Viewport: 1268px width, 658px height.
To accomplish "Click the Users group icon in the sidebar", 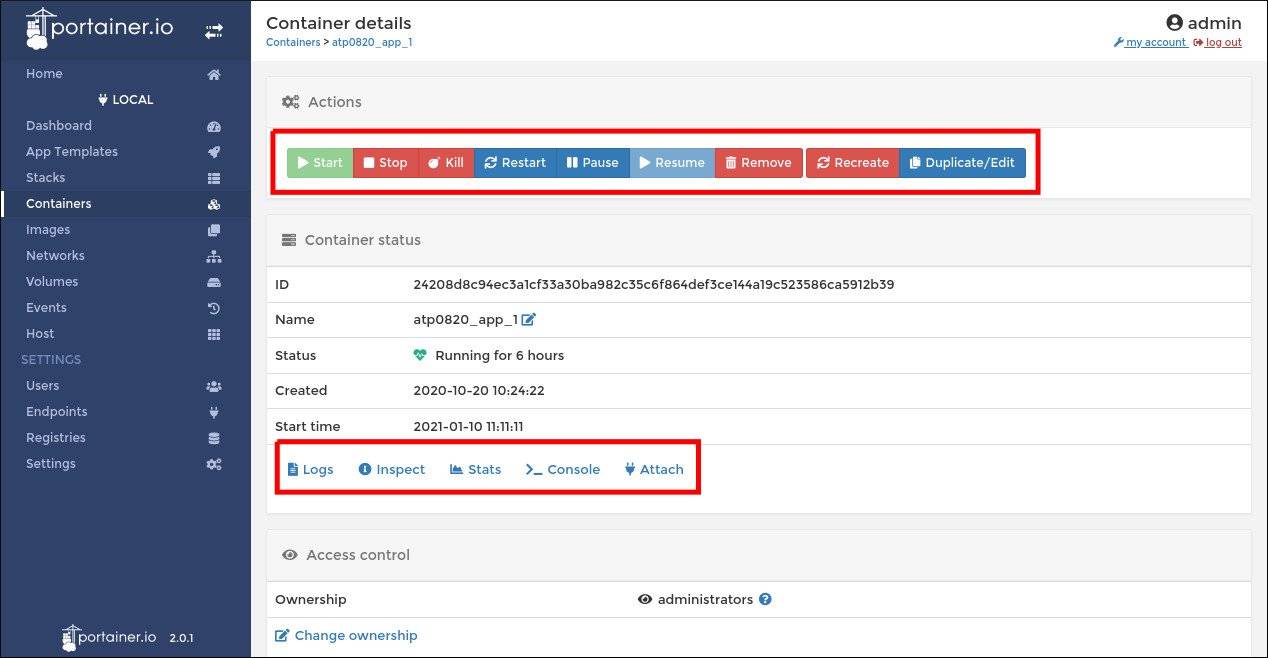I will pos(213,385).
